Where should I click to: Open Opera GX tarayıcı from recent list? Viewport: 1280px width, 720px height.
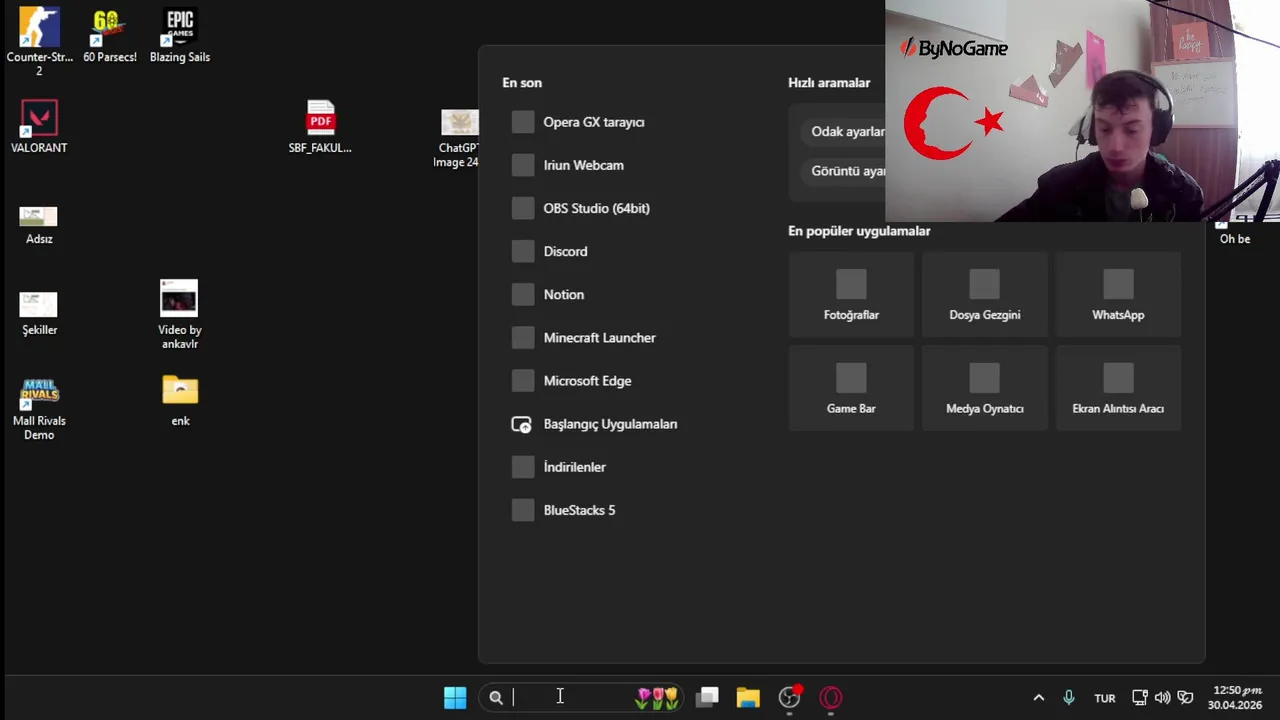click(628, 122)
